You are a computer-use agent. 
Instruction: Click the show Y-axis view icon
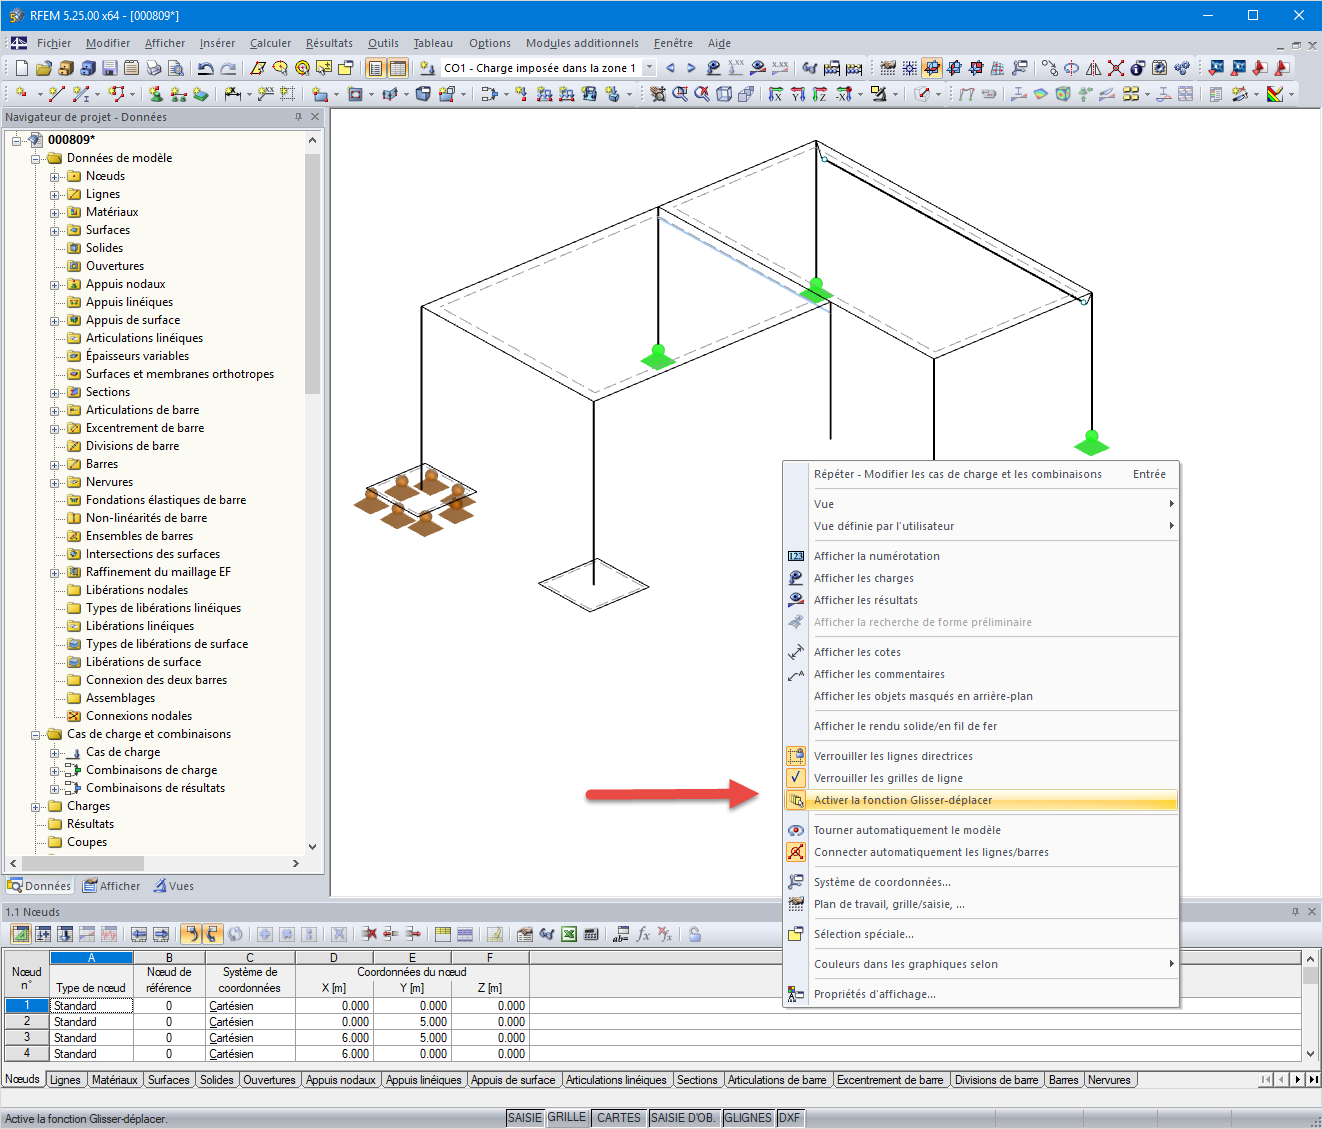[x=797, y=94]
